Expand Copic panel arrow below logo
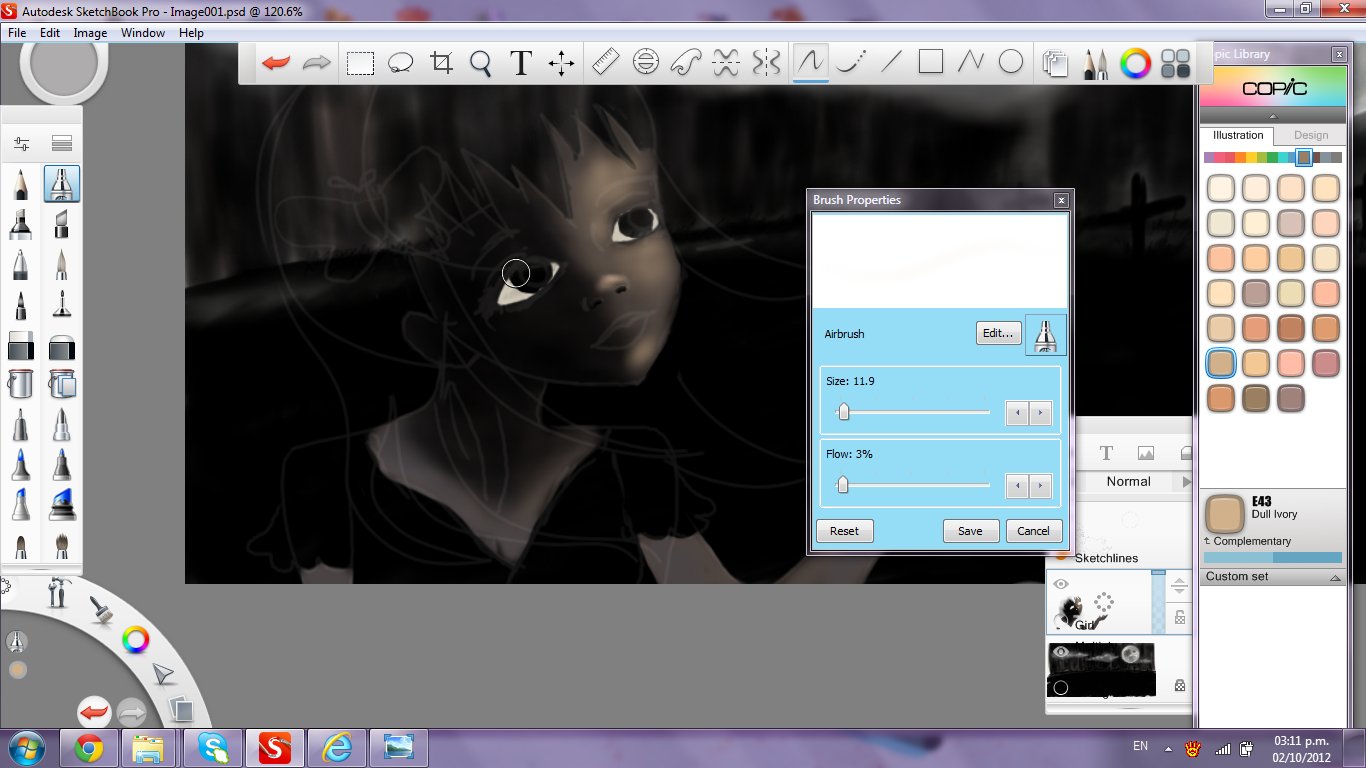 click(x=1273, y=117)
